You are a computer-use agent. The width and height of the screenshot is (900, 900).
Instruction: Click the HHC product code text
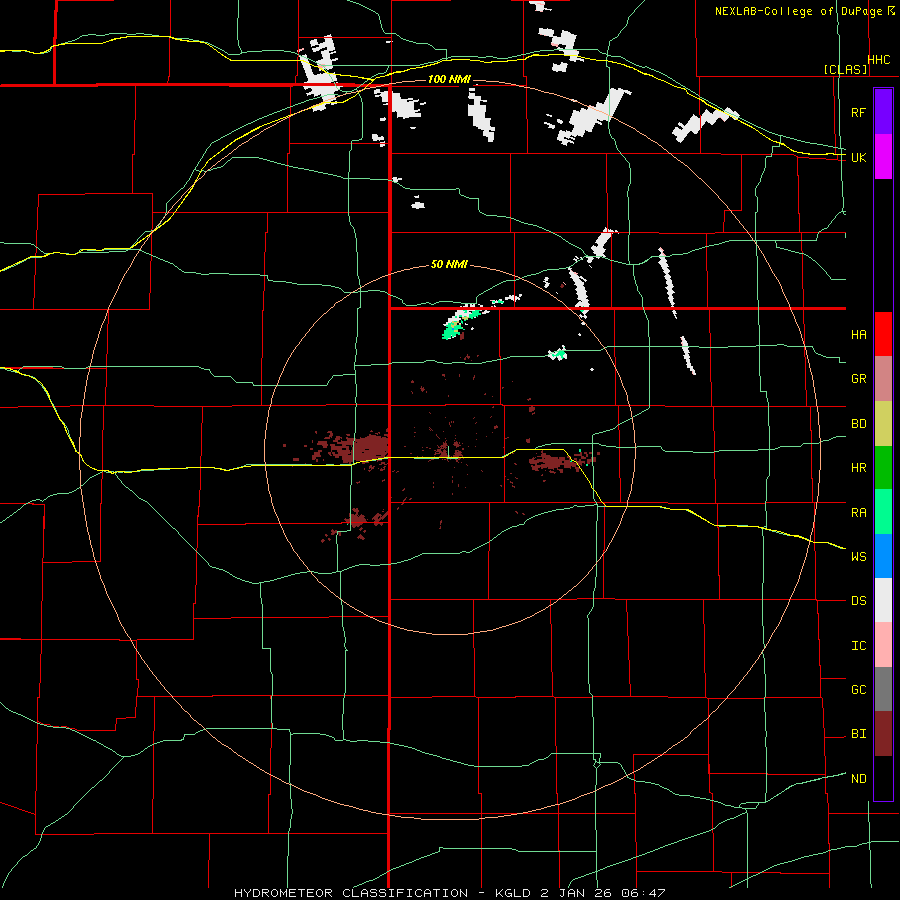(879, 59)
